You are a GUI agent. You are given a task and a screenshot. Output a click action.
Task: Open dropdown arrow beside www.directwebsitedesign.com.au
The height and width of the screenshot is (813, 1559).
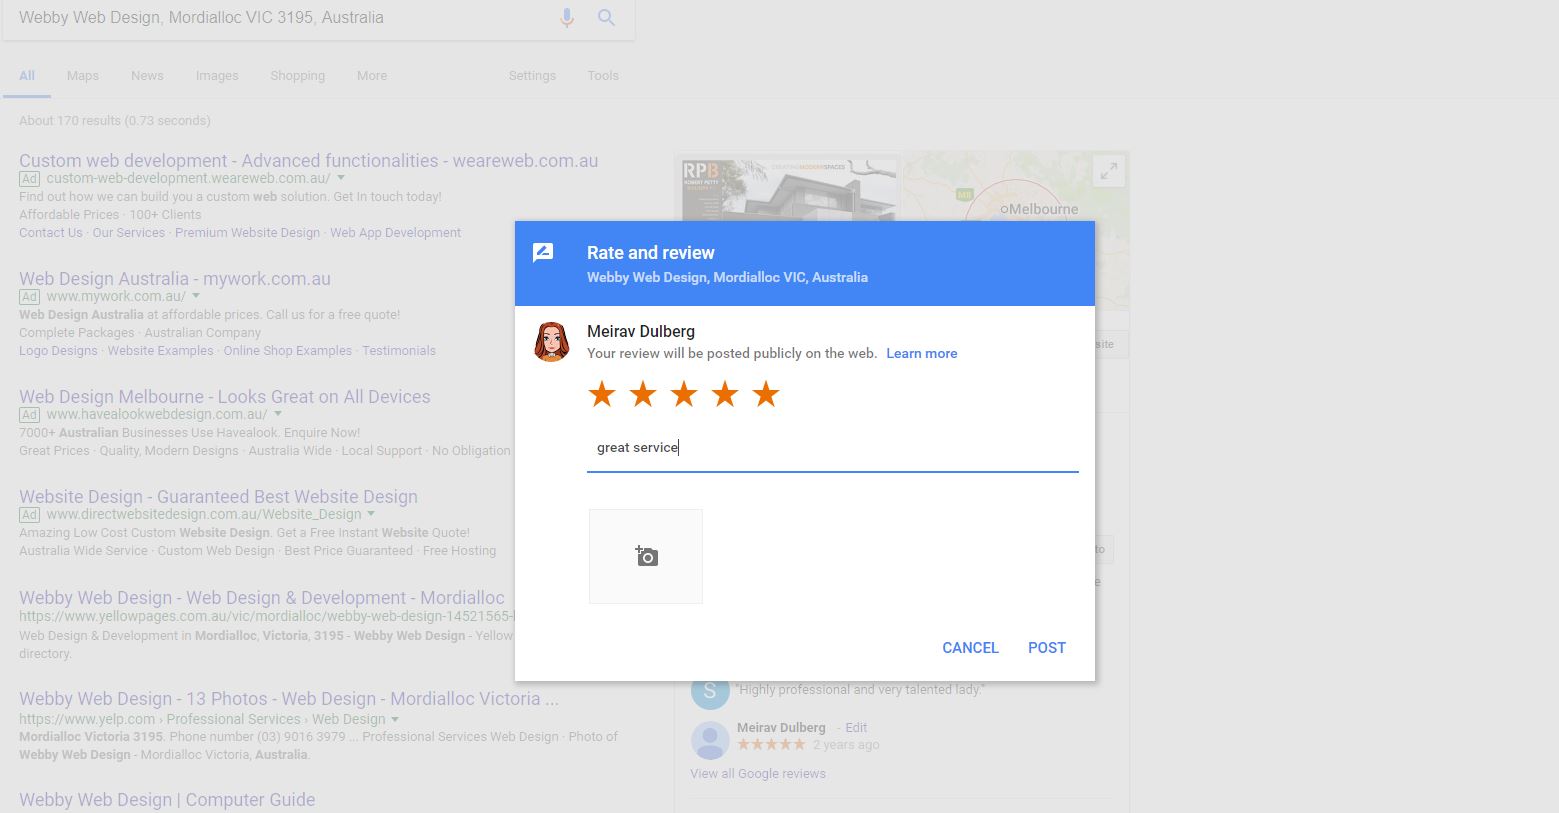[x=371, y=514]
